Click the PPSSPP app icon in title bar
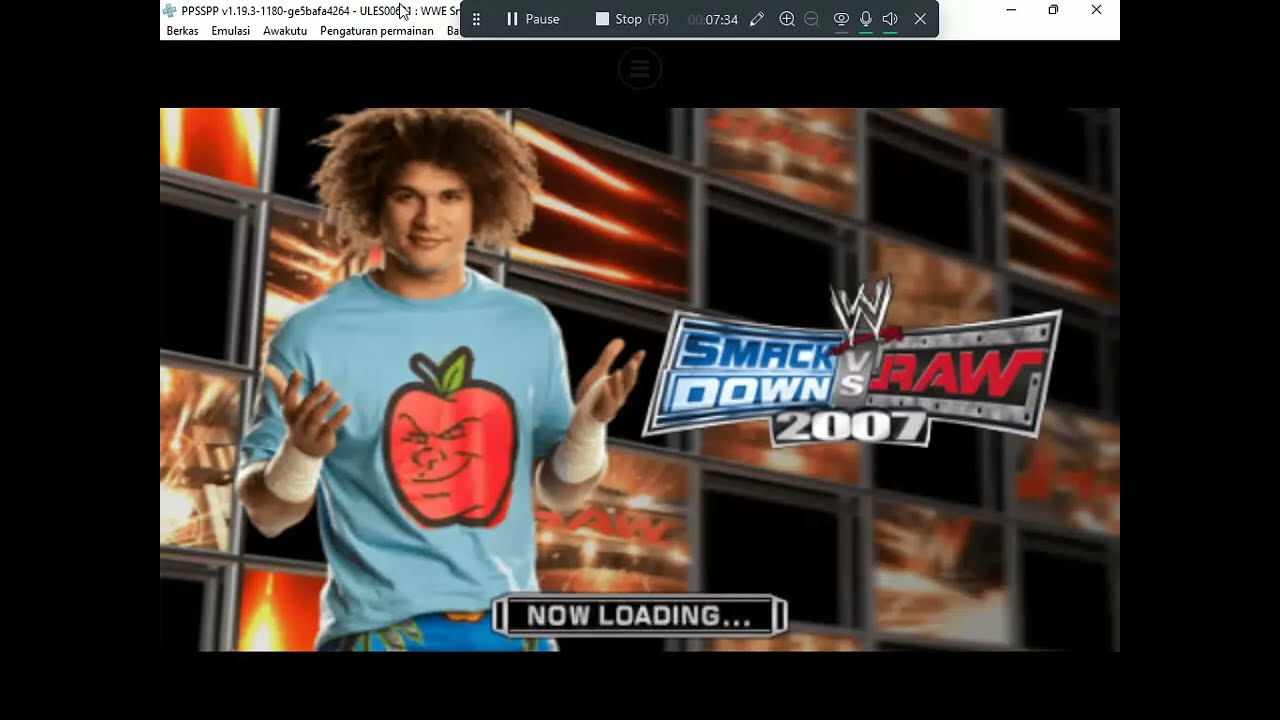Viewport: 1280px width, 720px height. tap(170, 10)
